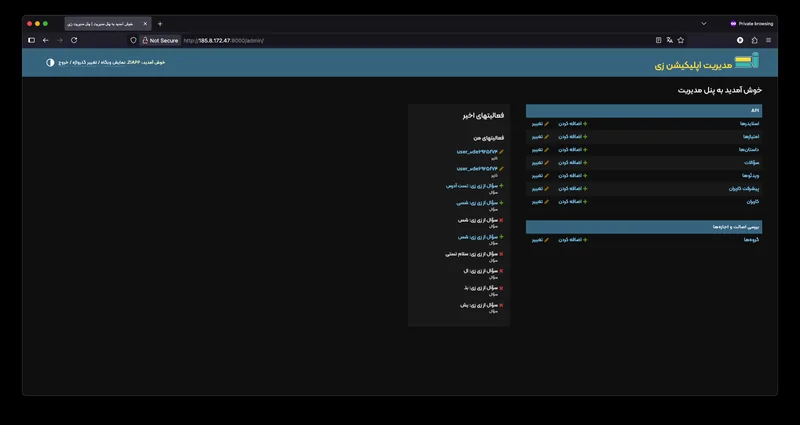Open the داستان‌ها model list
Image resolution: width=800 pixels, height=425 pixels.
click(x=749, y=149)
